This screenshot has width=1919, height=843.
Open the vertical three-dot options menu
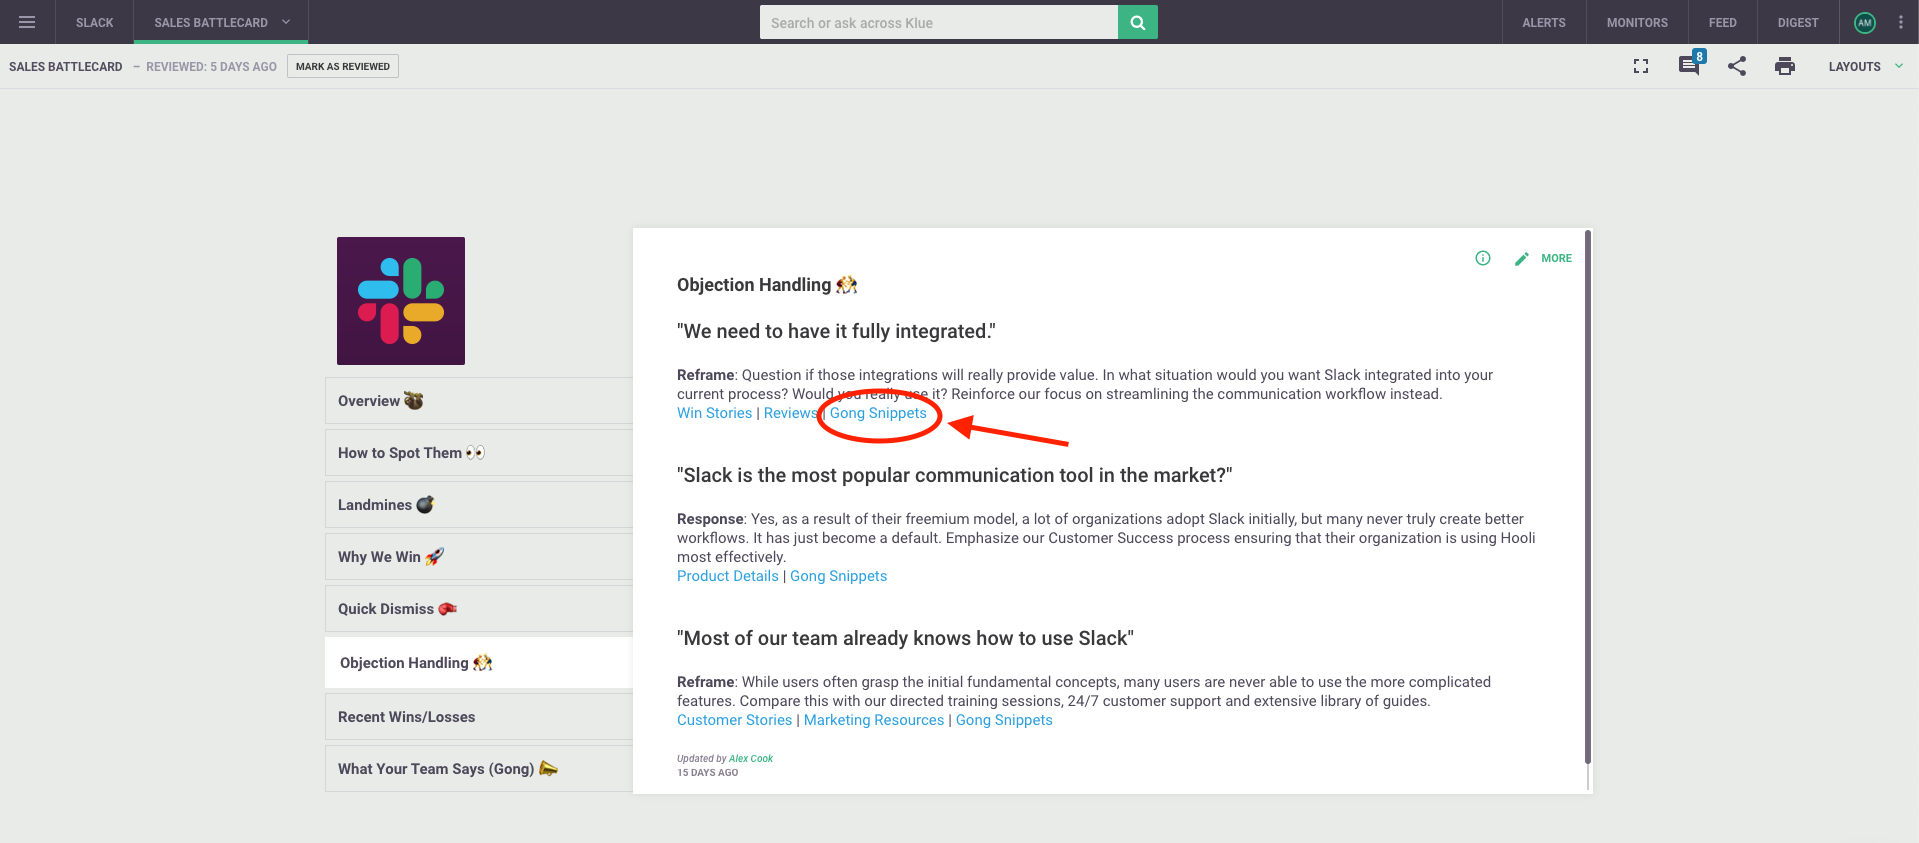[1901, 22]
